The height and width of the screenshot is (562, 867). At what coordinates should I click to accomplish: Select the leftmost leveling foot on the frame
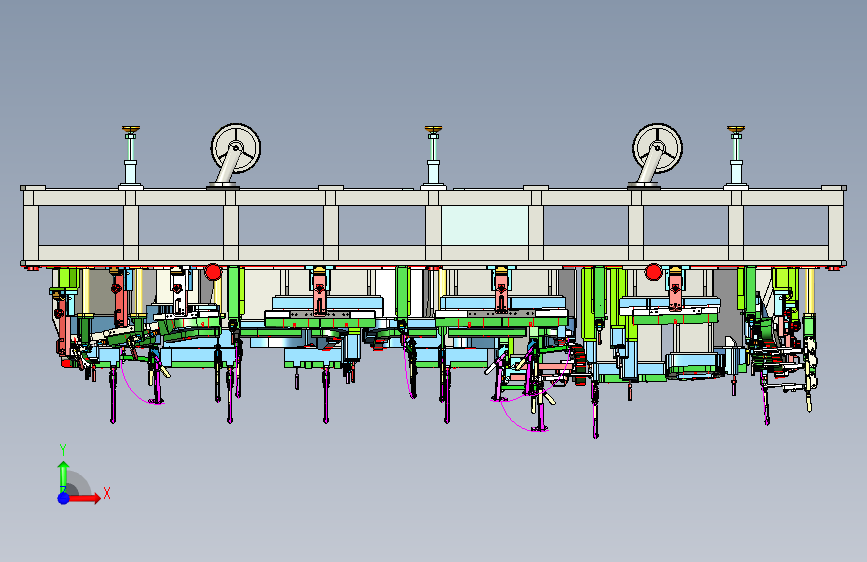pos(131,158)
